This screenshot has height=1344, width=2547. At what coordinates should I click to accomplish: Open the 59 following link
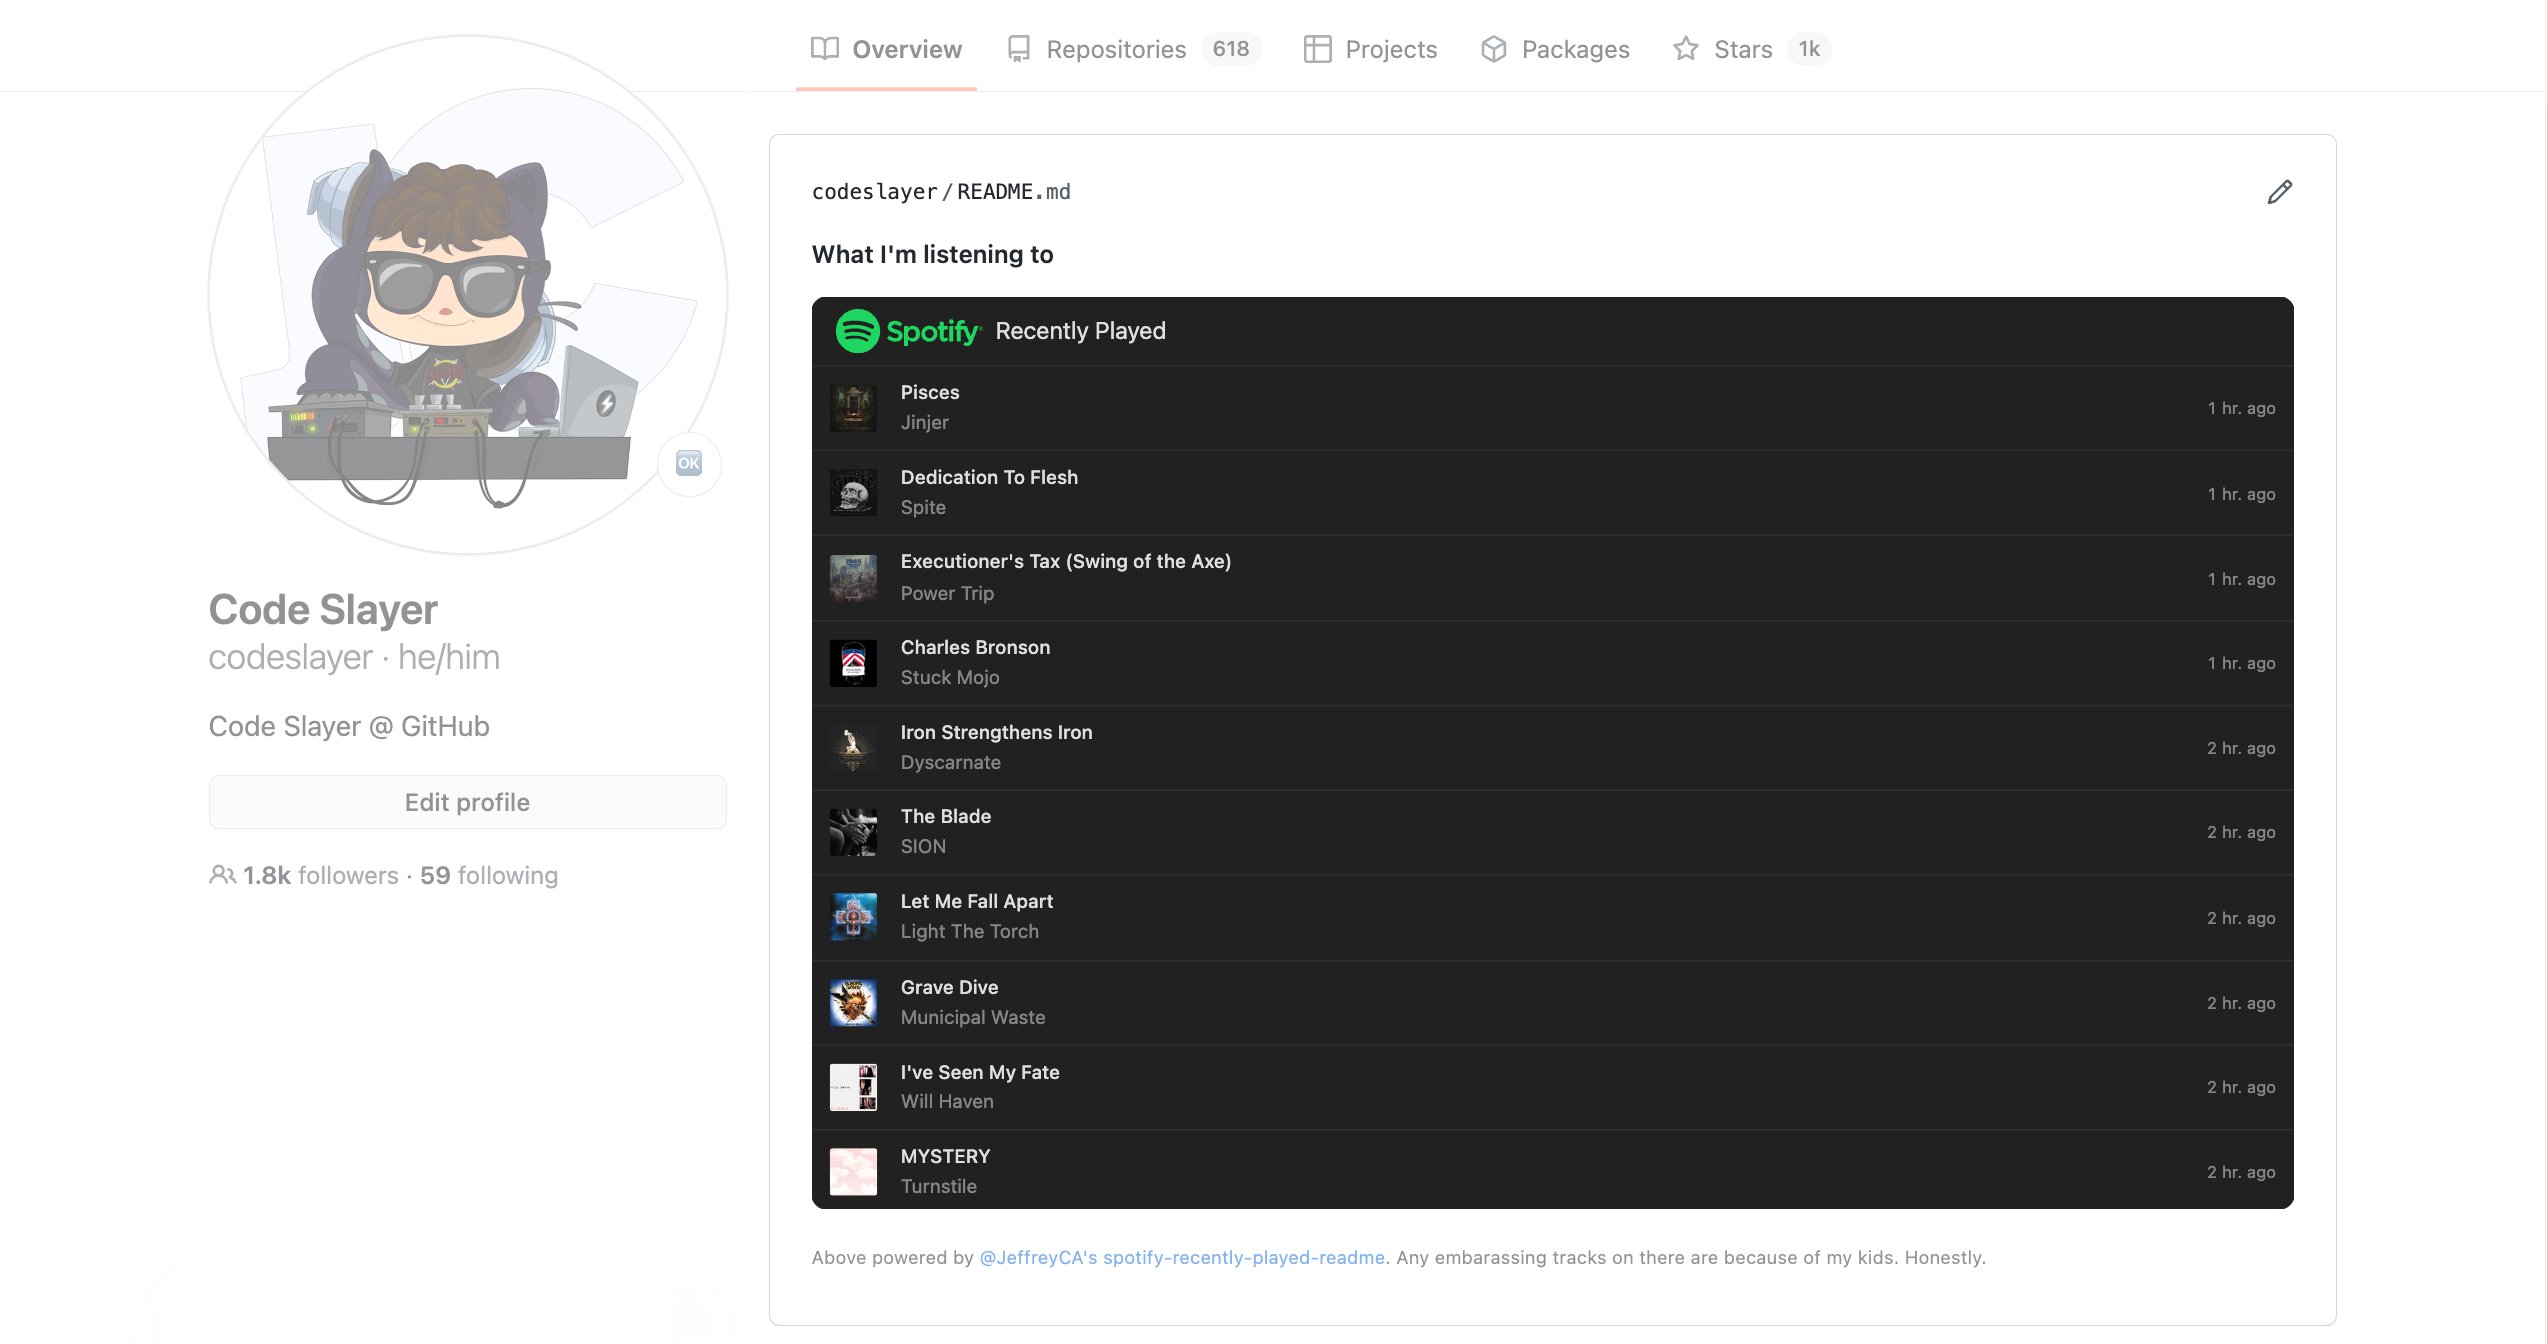(x=489, y=875)
